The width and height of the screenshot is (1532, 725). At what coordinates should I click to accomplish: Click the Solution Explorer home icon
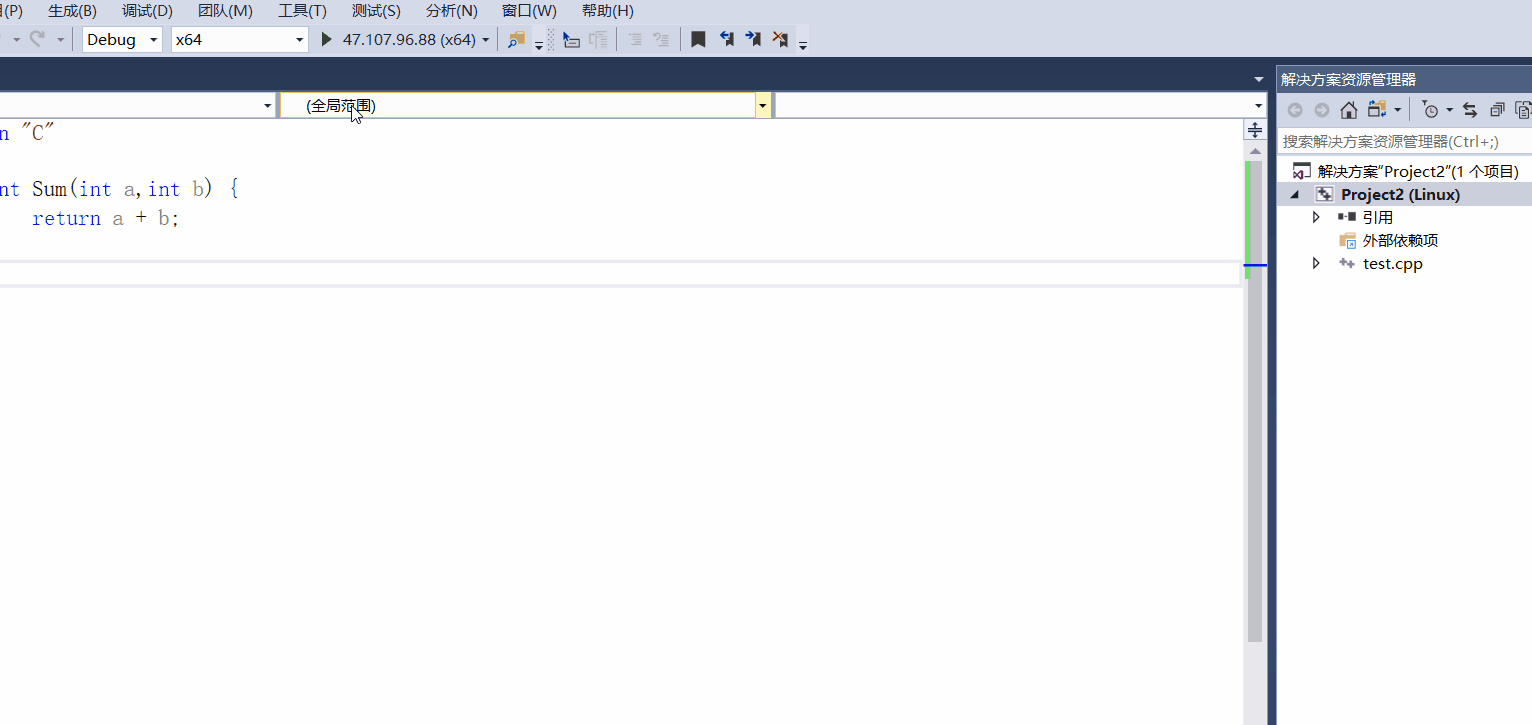click(x=1349, y=110)
